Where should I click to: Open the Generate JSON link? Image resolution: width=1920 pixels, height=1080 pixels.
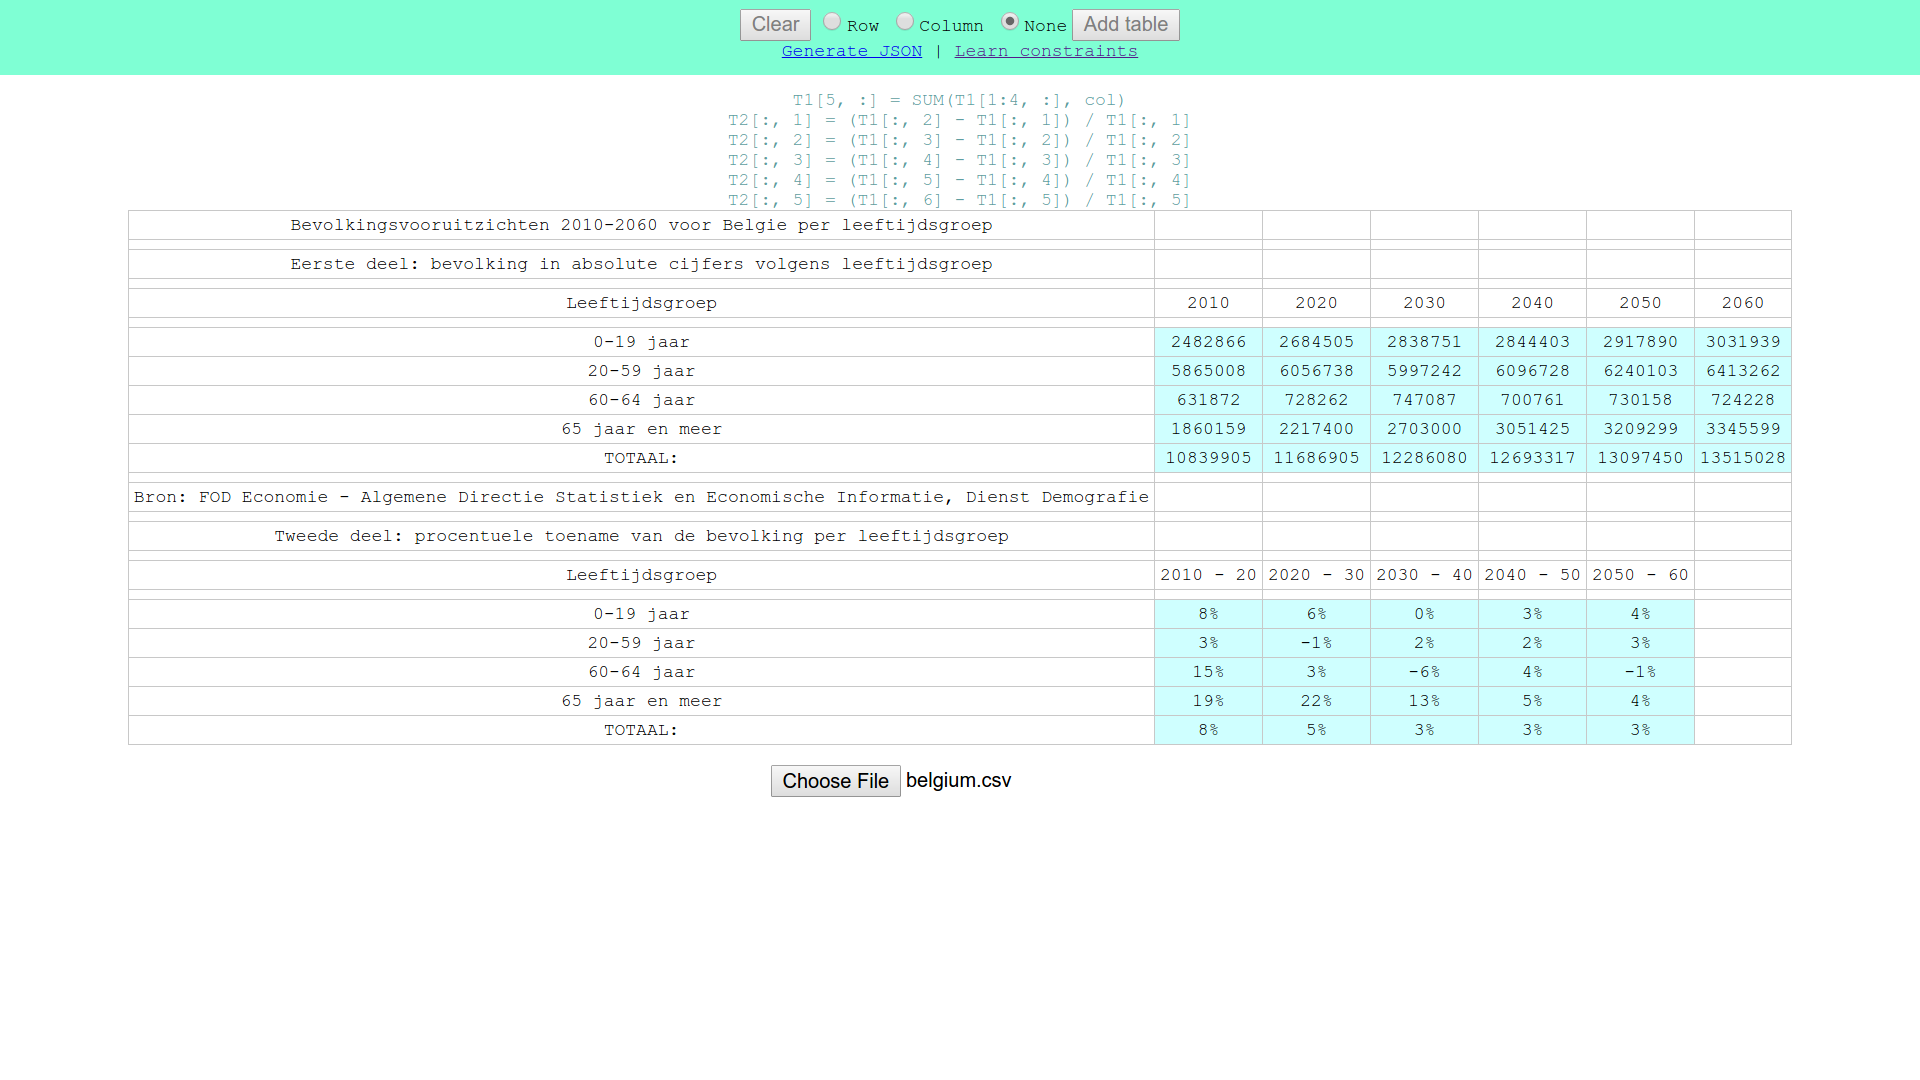pyautogui.click(x=852, y=51)
